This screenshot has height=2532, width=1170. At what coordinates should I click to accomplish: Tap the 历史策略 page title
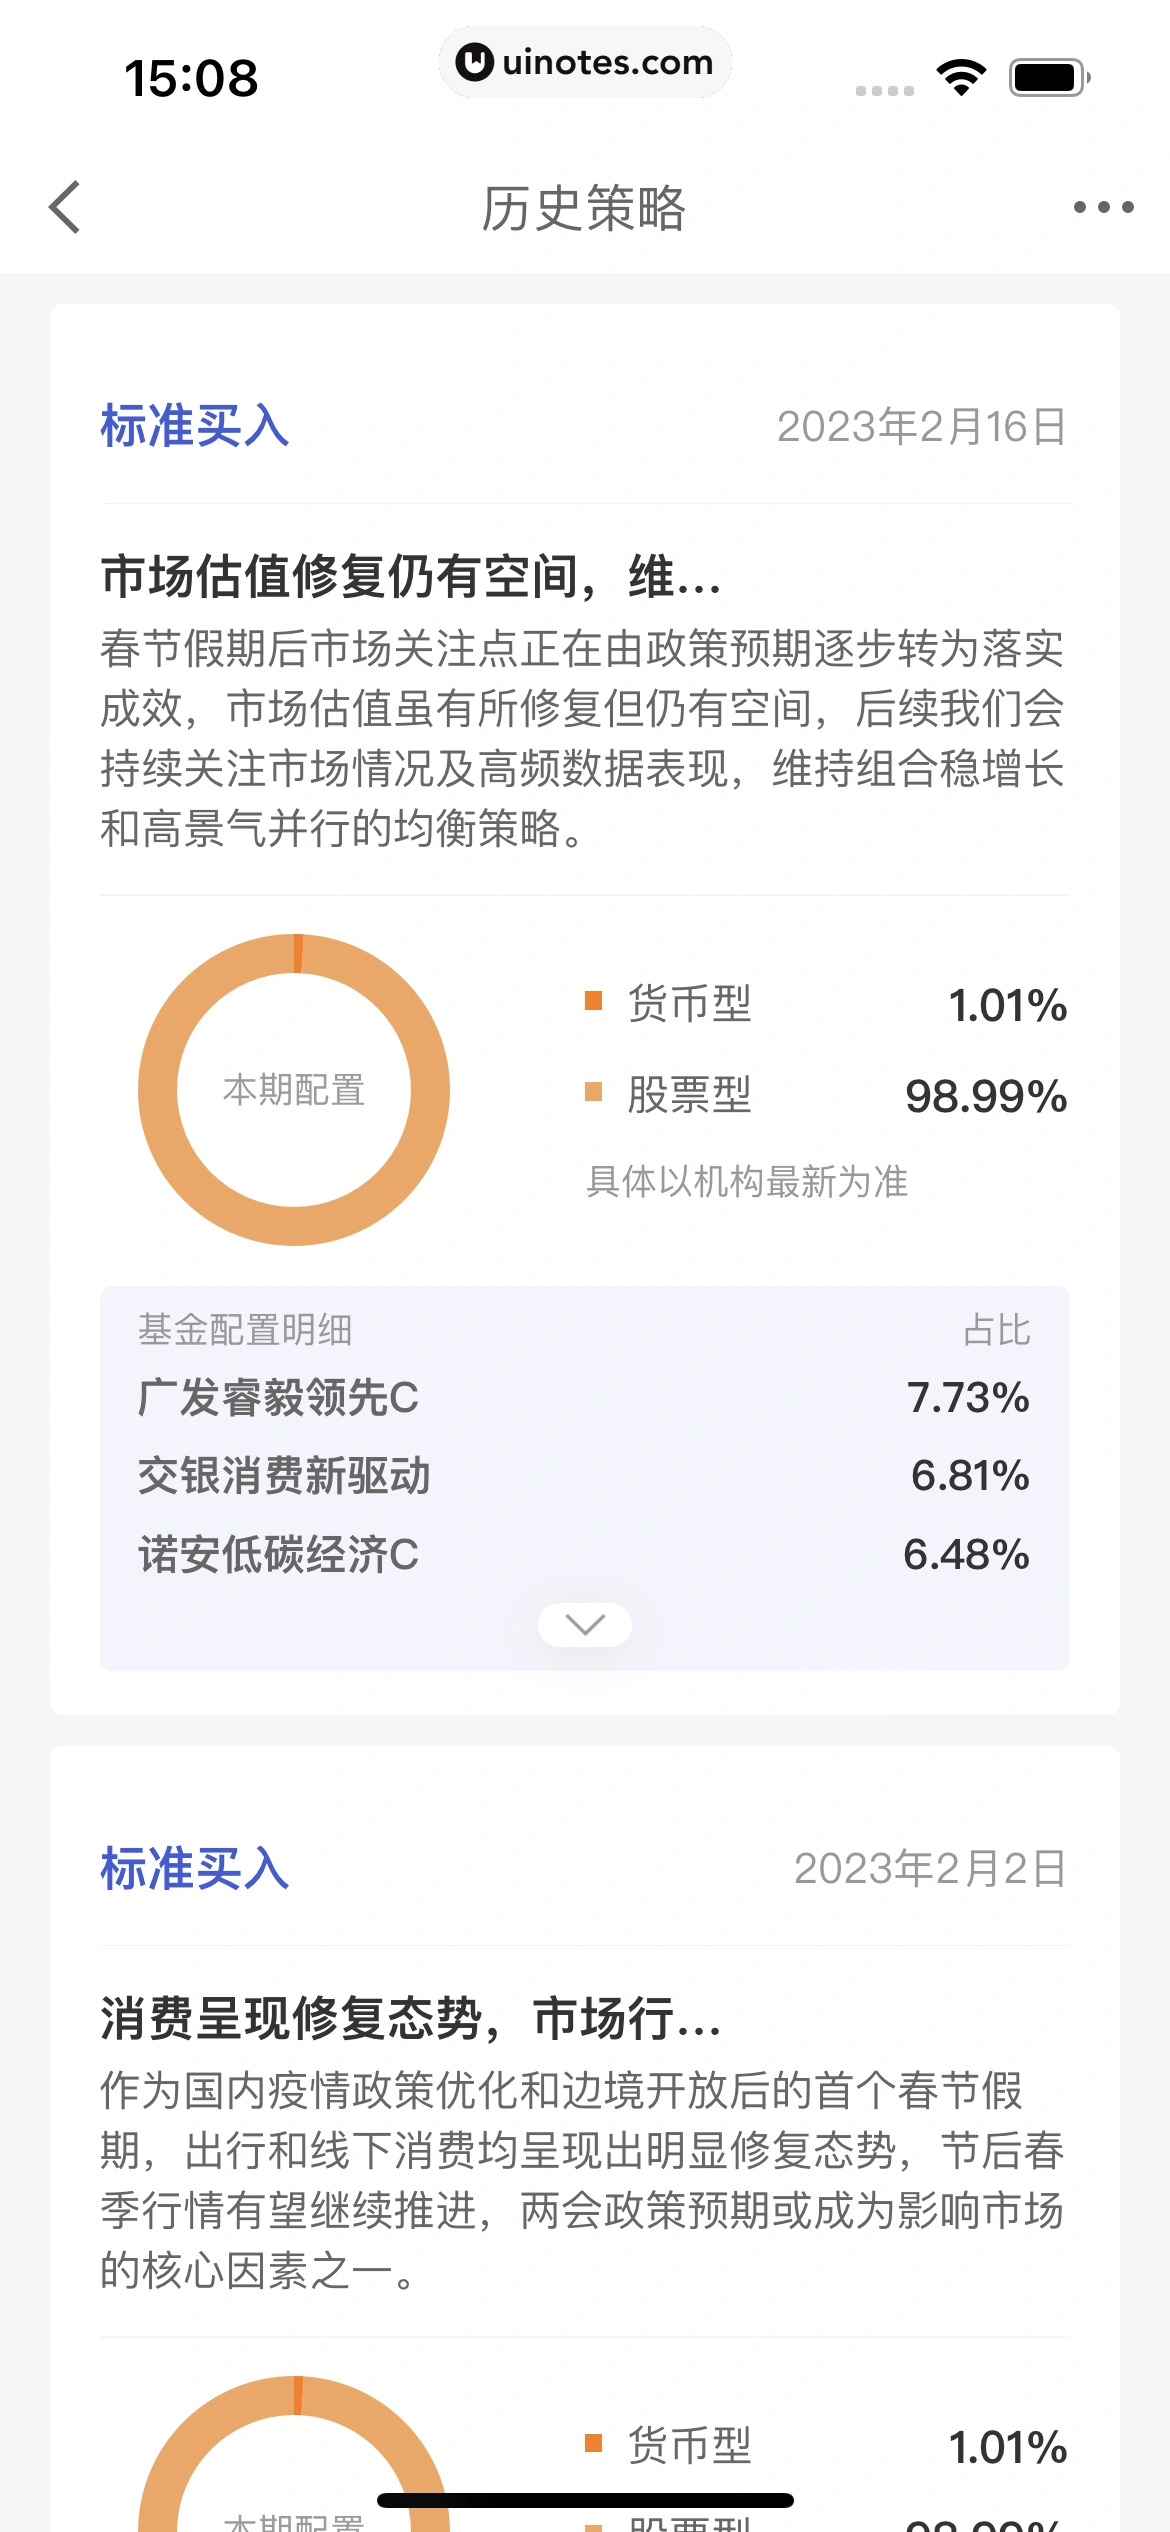pos(584,208)
